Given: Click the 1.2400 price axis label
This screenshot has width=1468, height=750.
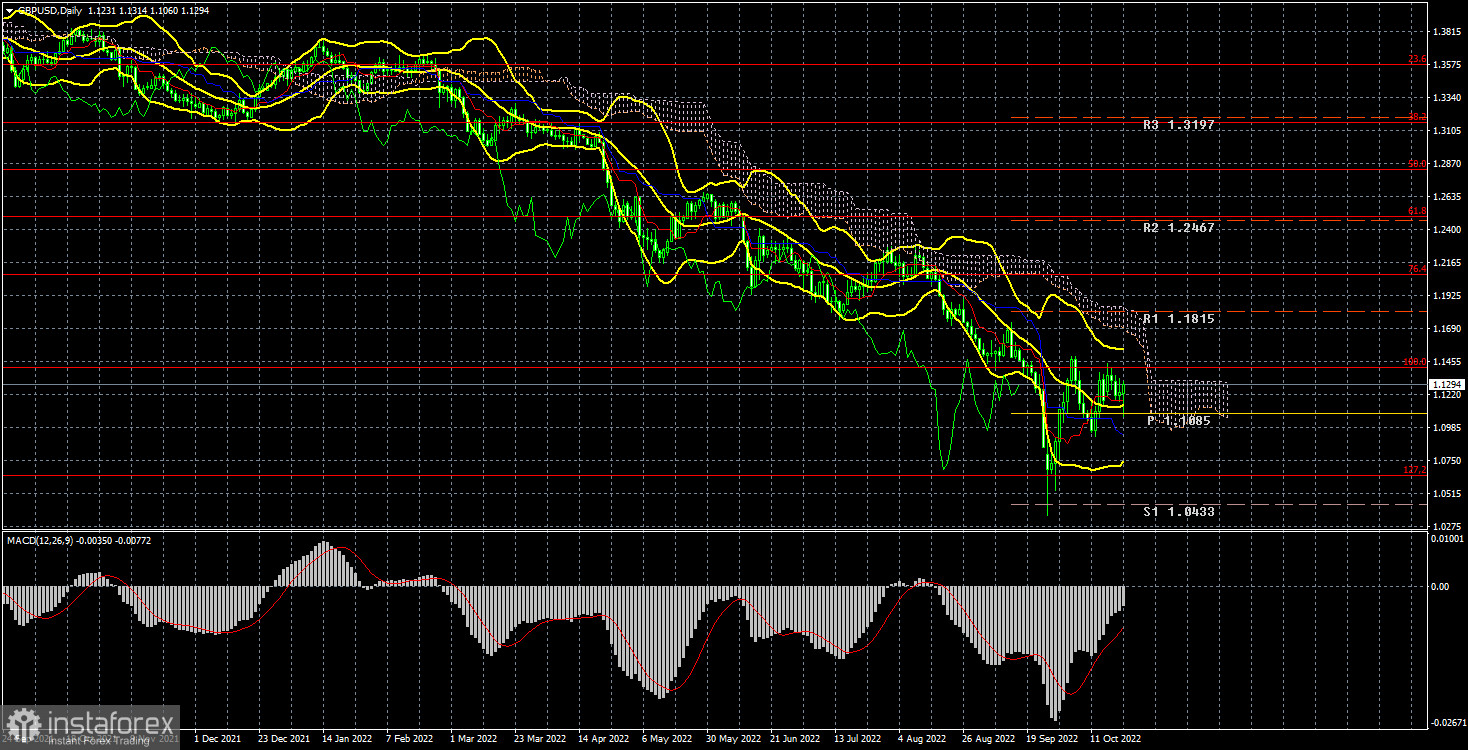Looking at the screenshot, I should [x=1446, y=230].
